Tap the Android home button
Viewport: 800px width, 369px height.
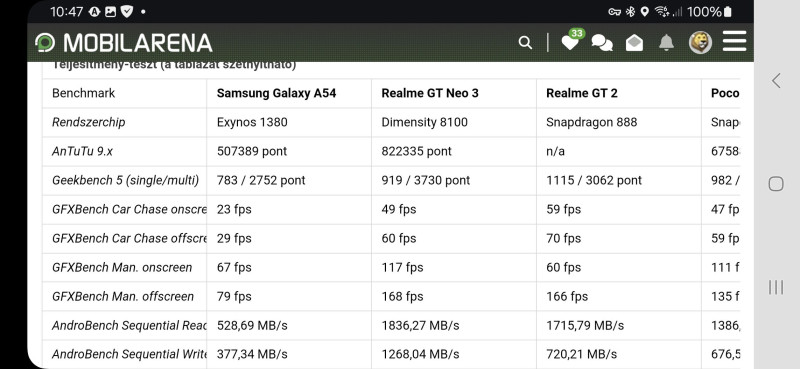coord(776,184)
